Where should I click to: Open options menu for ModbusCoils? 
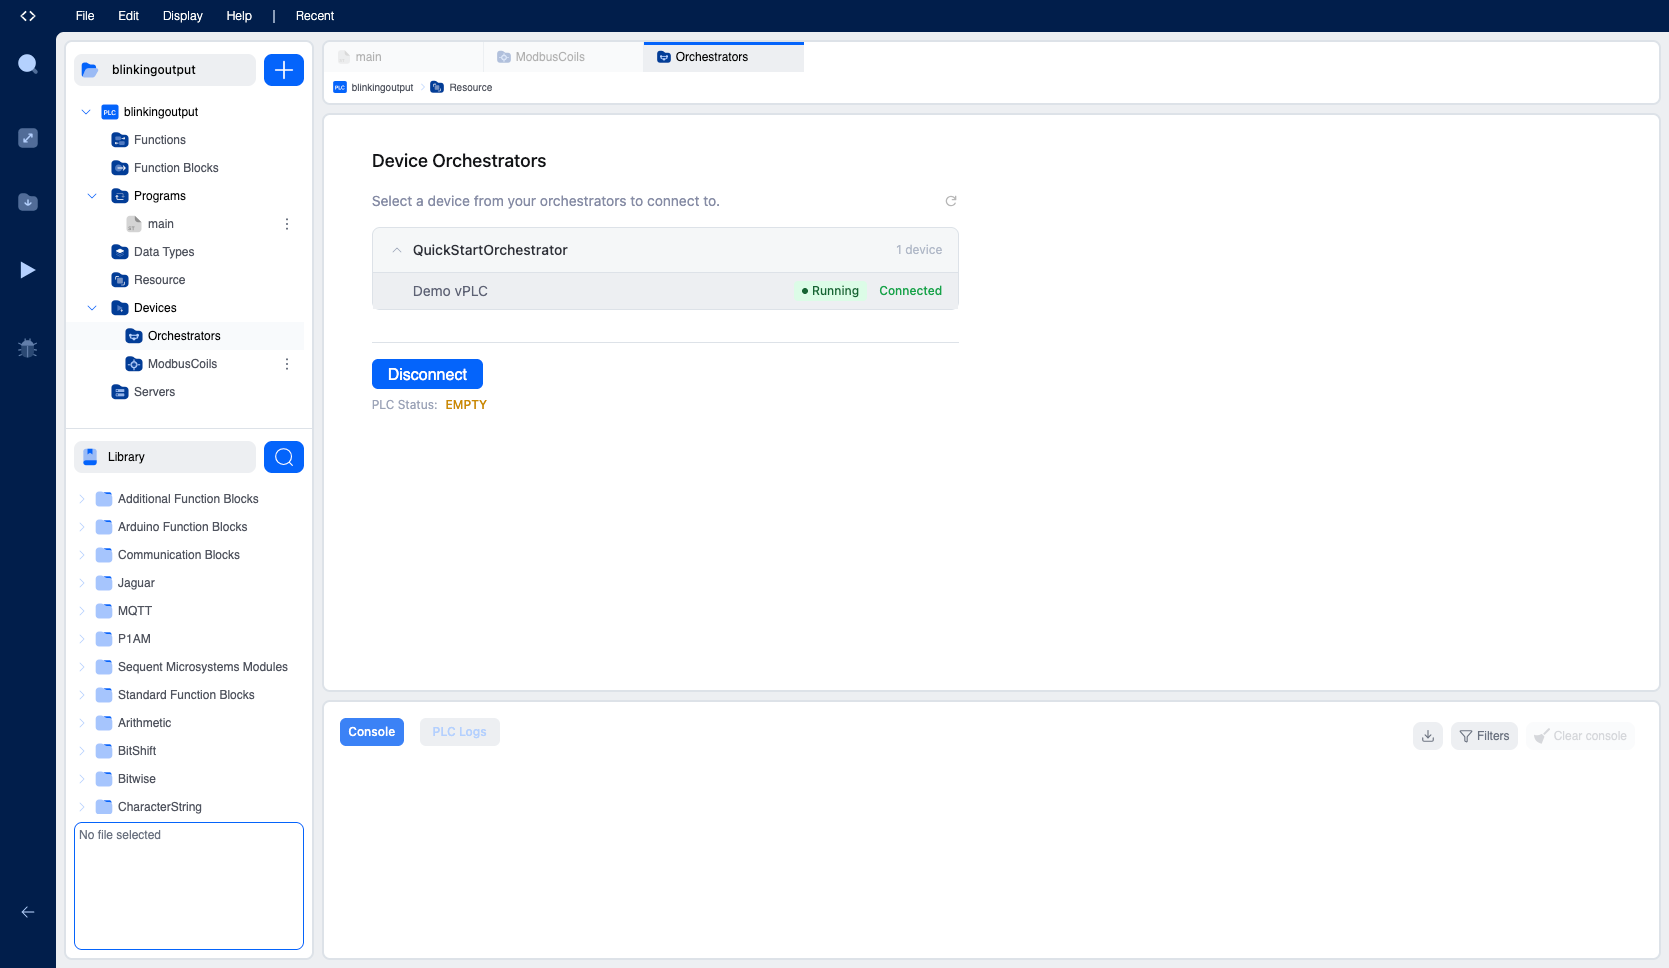click(287, 364)
